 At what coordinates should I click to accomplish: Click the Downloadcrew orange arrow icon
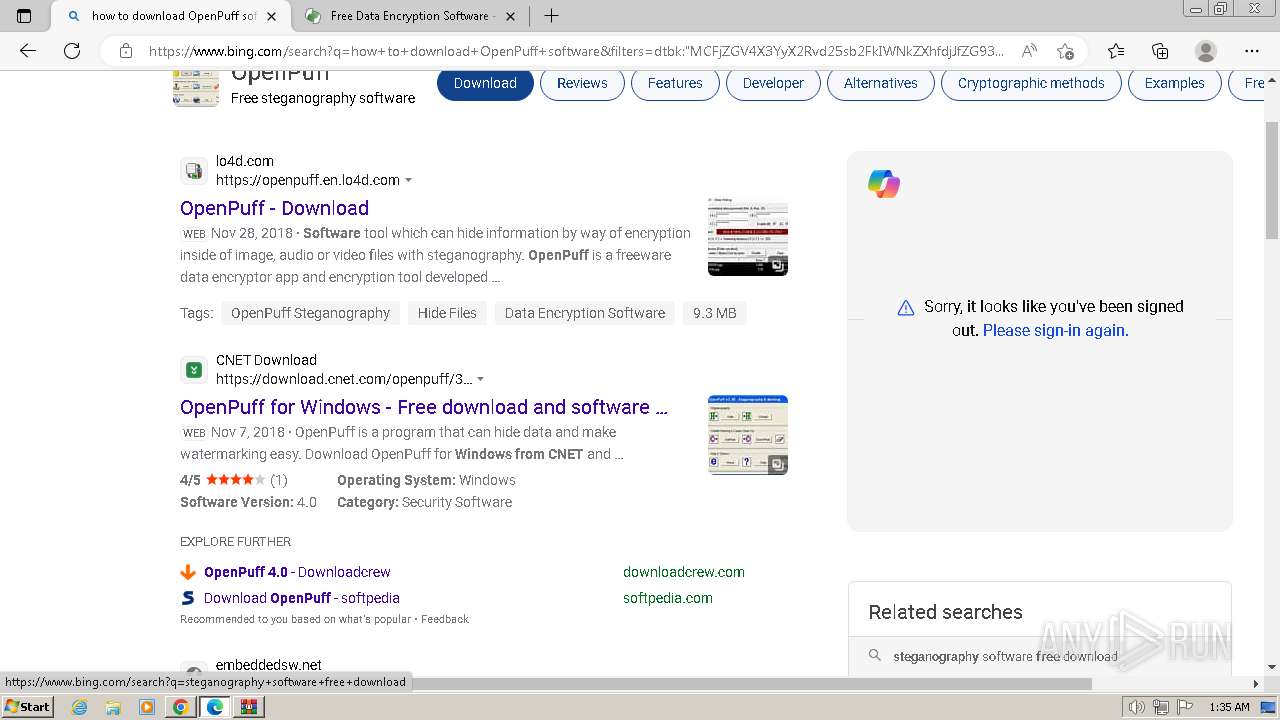(x=188, y=572)
